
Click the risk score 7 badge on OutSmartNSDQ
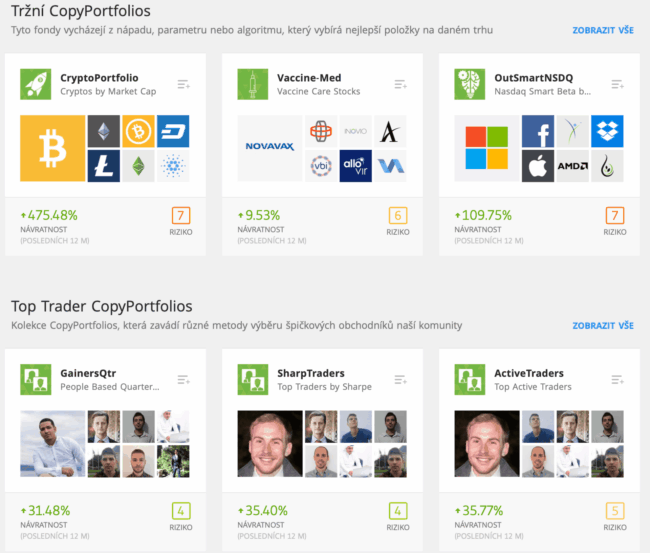click(615, 216)
